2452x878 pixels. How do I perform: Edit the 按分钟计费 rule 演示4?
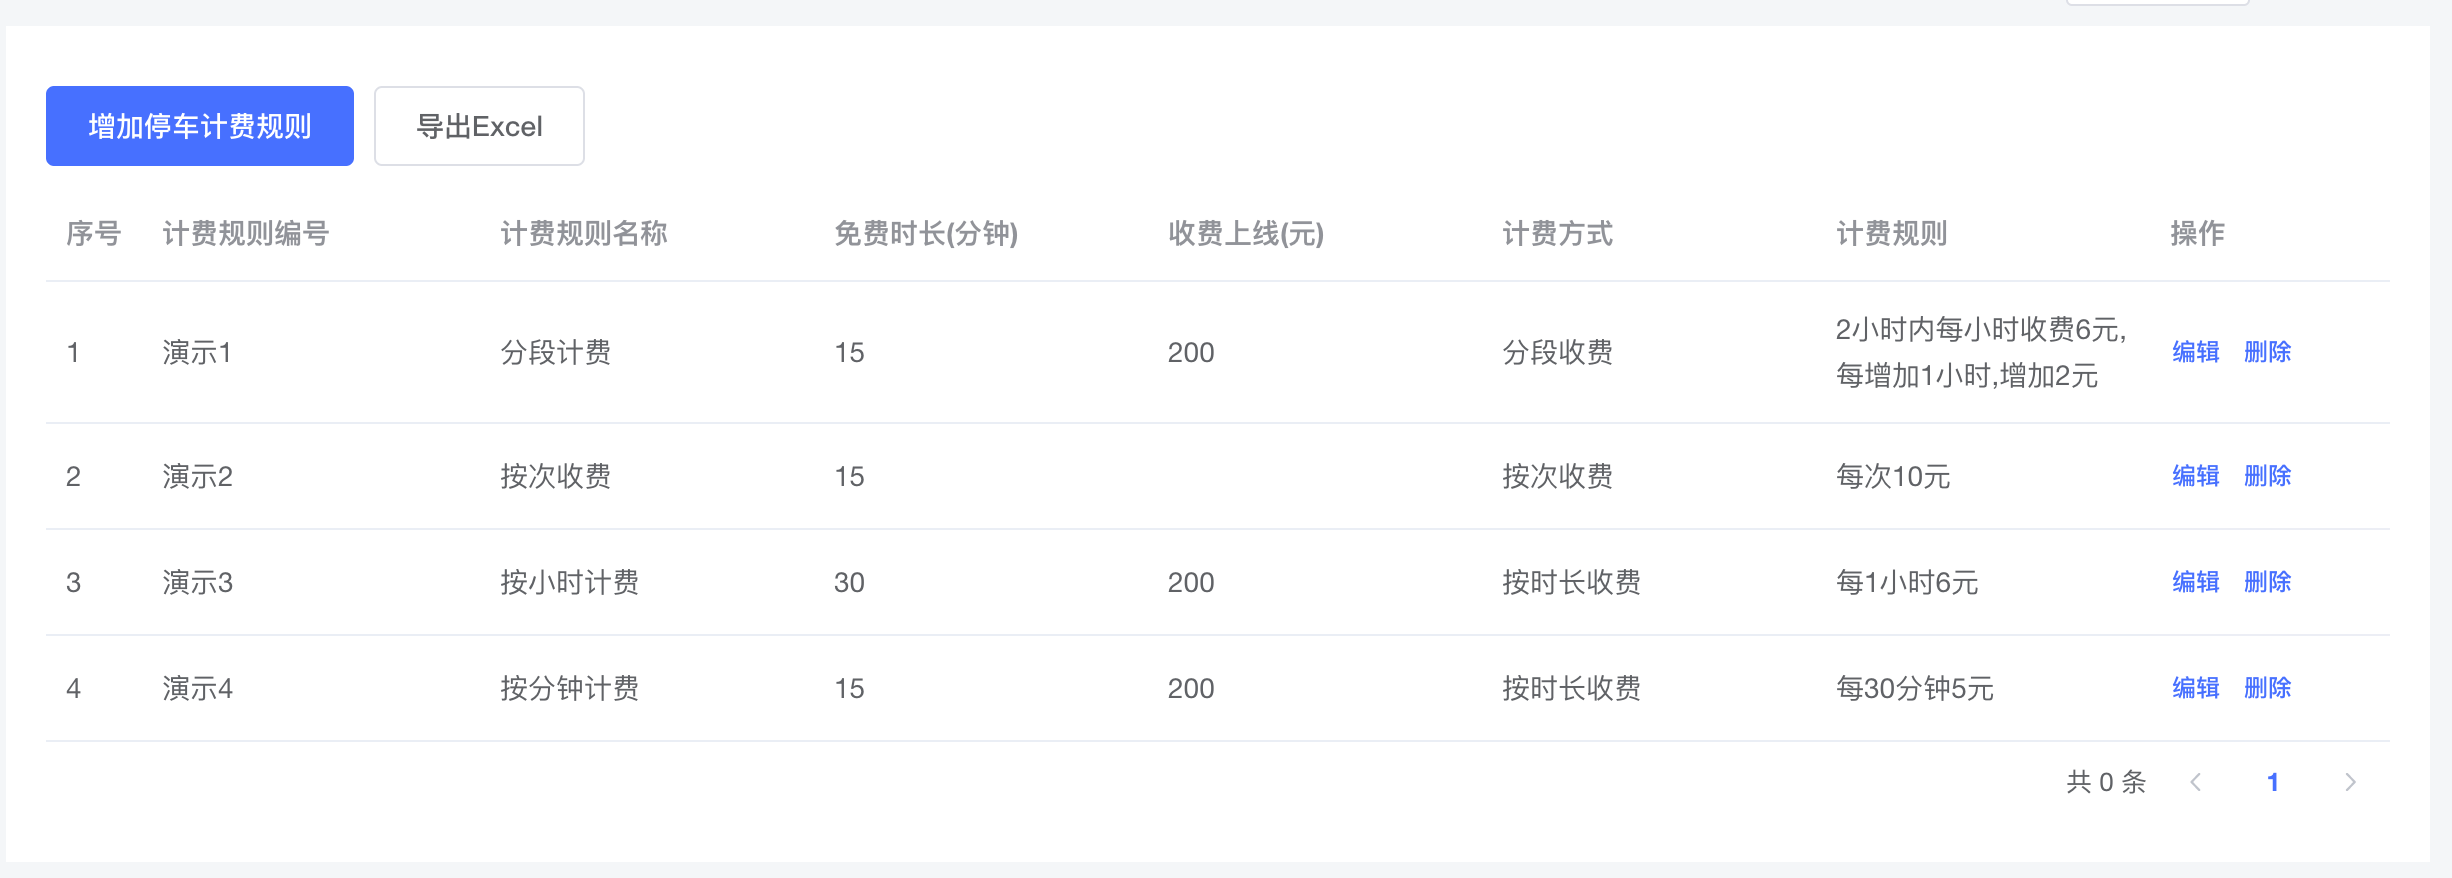(2194, 688)
